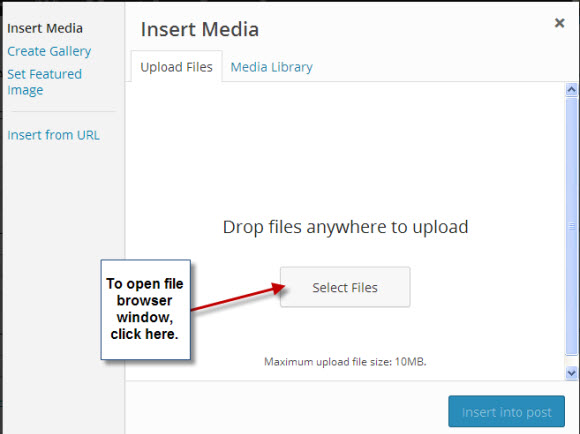Click the empty upload area above the drop text

pyautogui.click(x=345, y=148)
